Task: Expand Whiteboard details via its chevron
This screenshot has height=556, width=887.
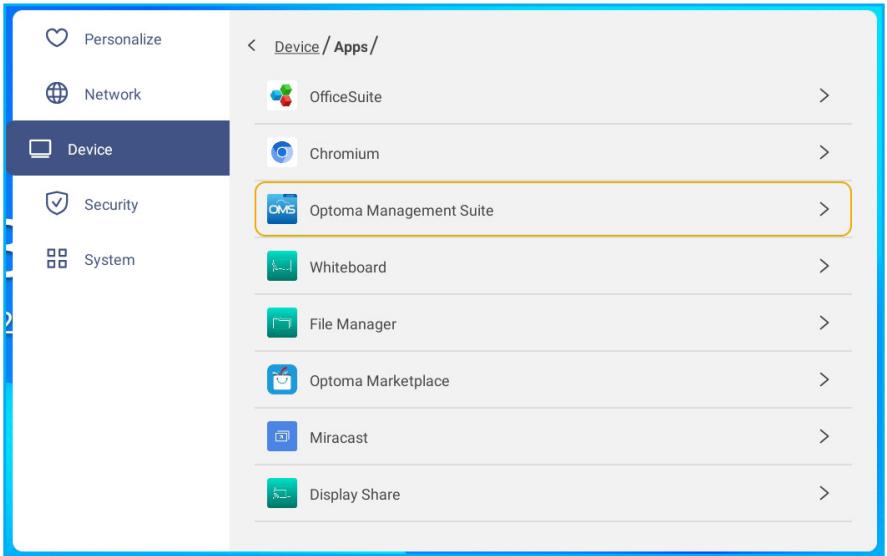Action: click(x=824, y=266)
